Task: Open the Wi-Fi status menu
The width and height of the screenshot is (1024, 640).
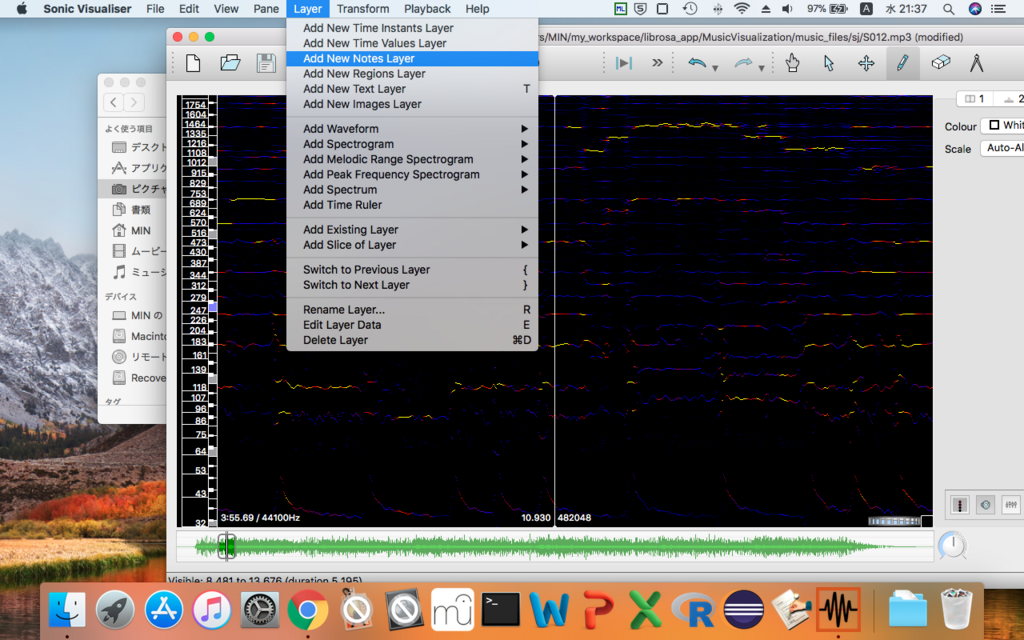Action: click(x=741, y=8)
